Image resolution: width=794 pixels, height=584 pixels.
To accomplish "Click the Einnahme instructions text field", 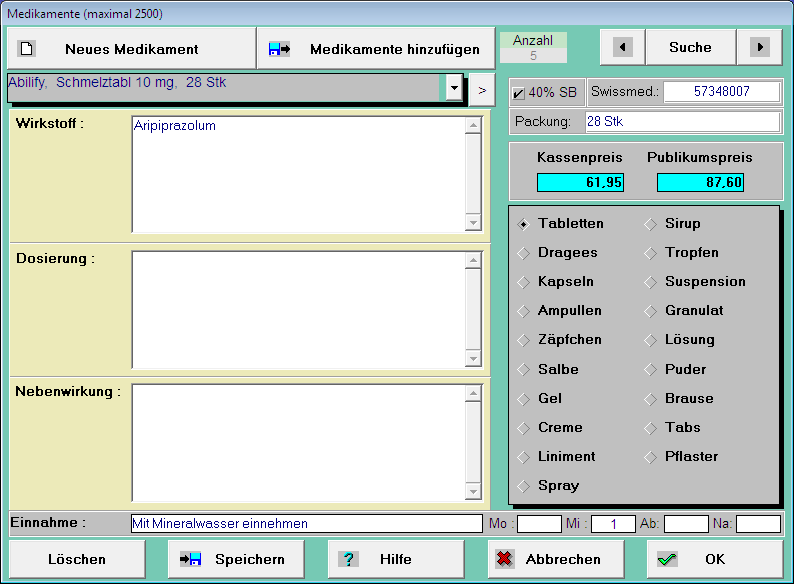I will pyautogui.click(x=306, y=523).
